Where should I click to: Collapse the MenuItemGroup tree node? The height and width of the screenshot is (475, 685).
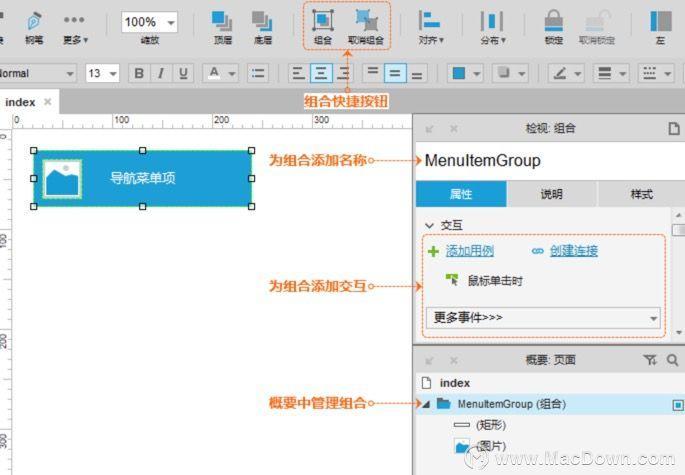pyautogui.click(x=426, y=404)
